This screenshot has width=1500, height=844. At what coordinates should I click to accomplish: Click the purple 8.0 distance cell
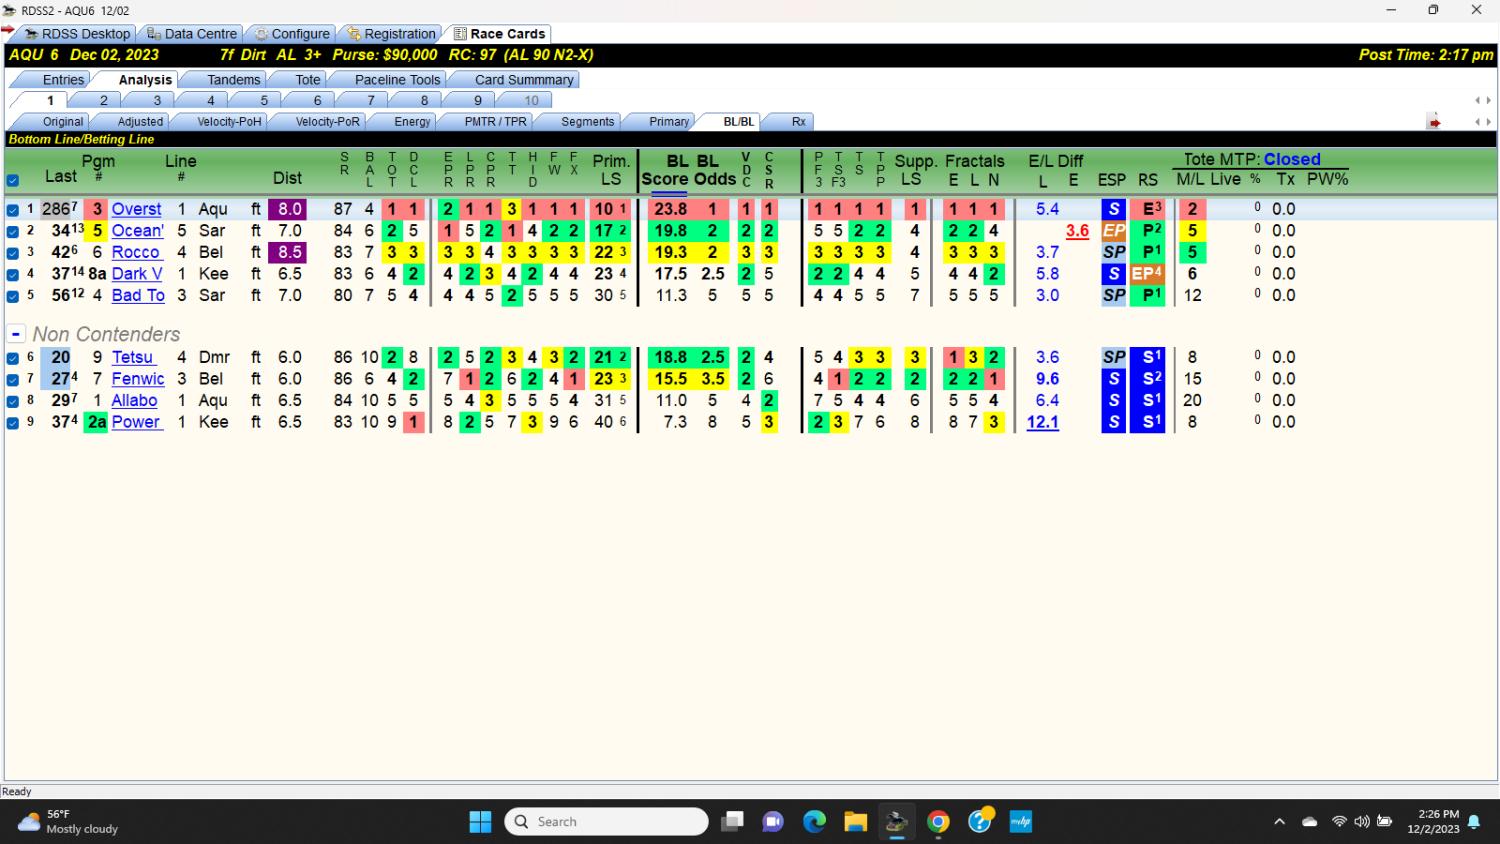(290, 209)
